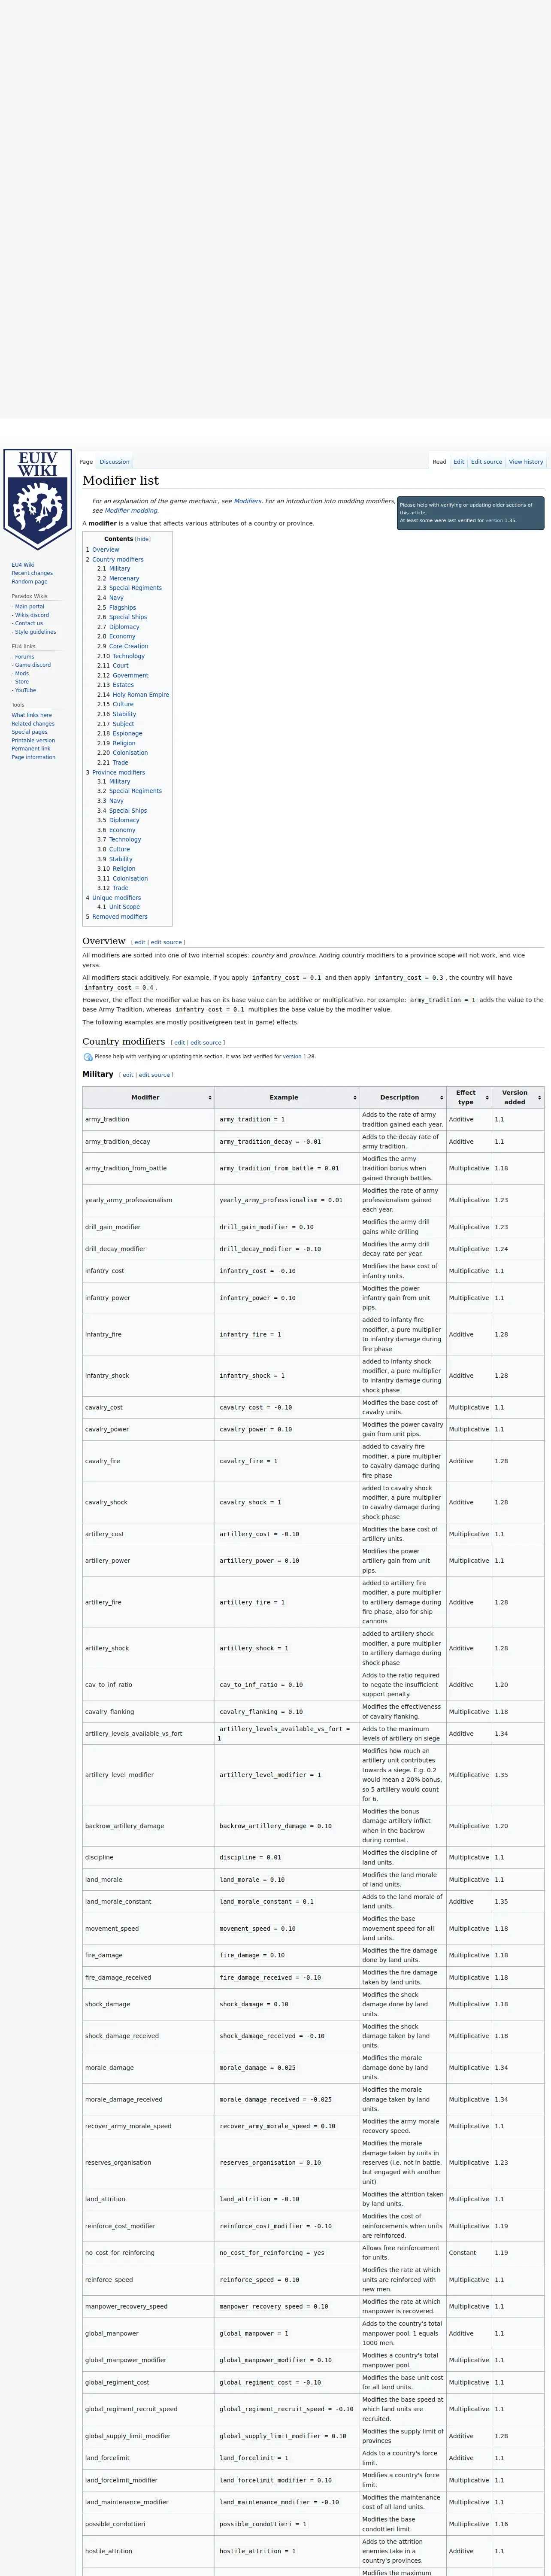Go to EU4 Wiki in sidebar
The image size is (551, 2576).
pyautogui.click(x=23, y=565)
